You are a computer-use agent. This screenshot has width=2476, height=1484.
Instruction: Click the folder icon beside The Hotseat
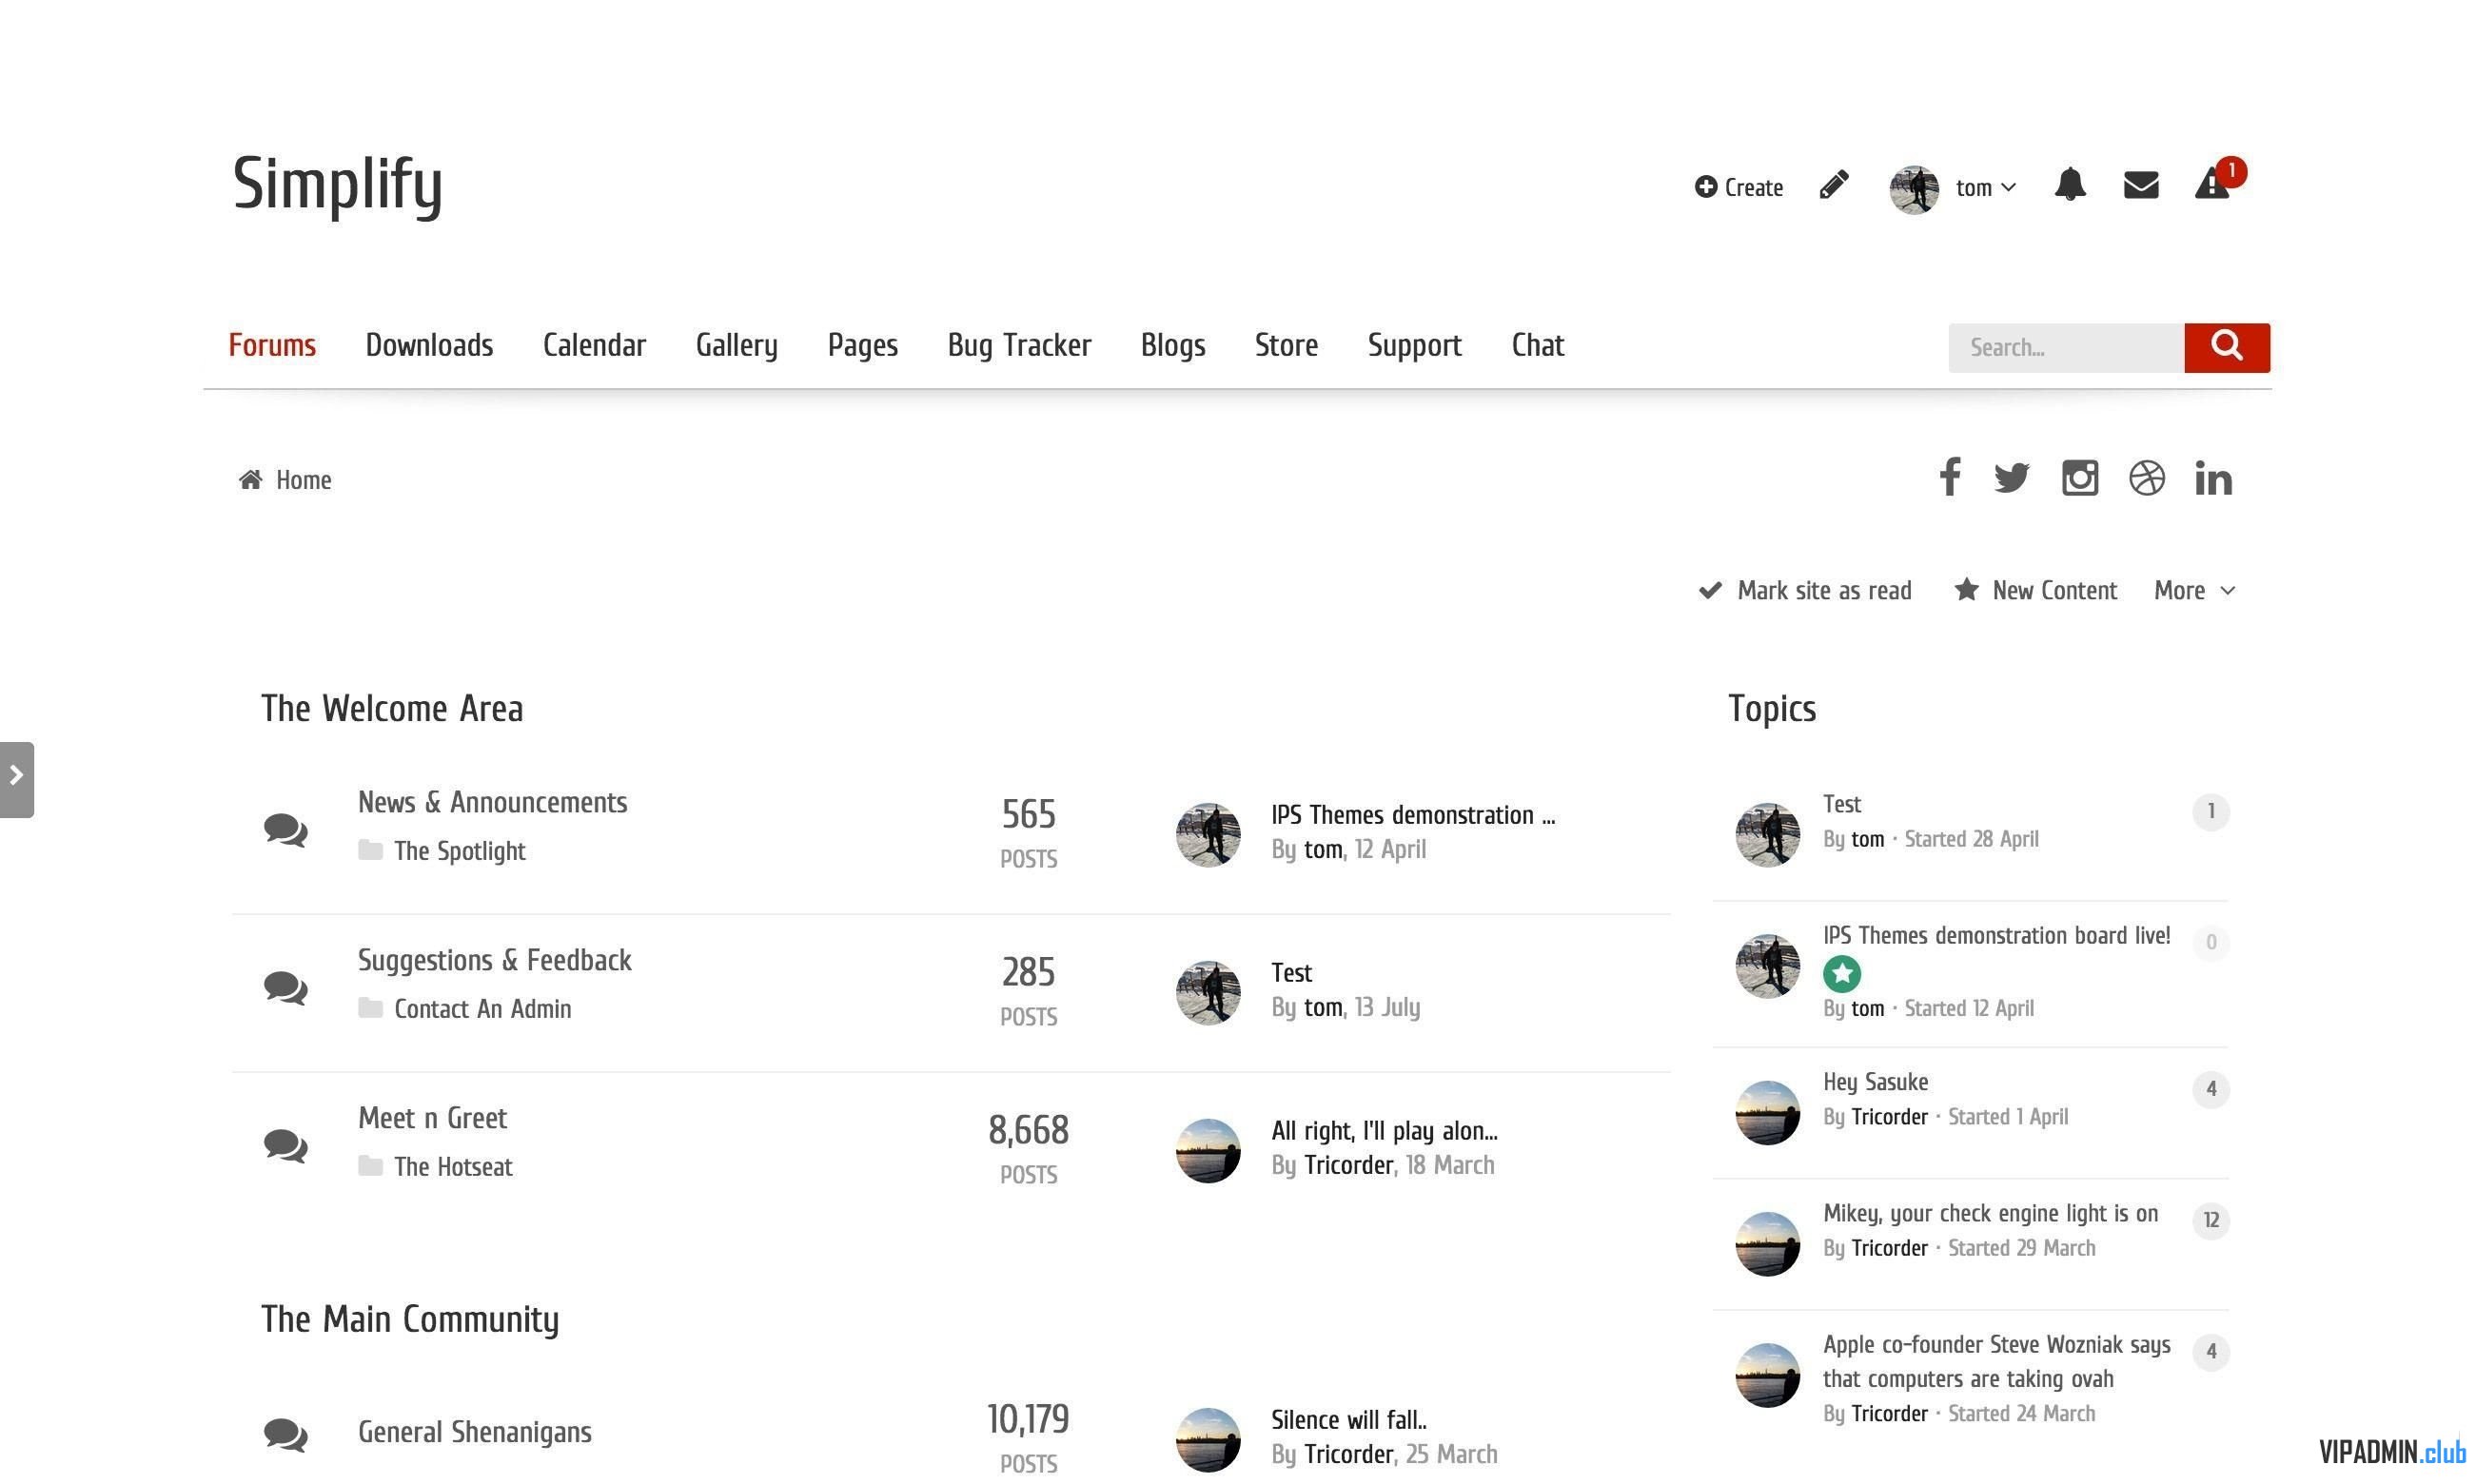coord(370,1166)
